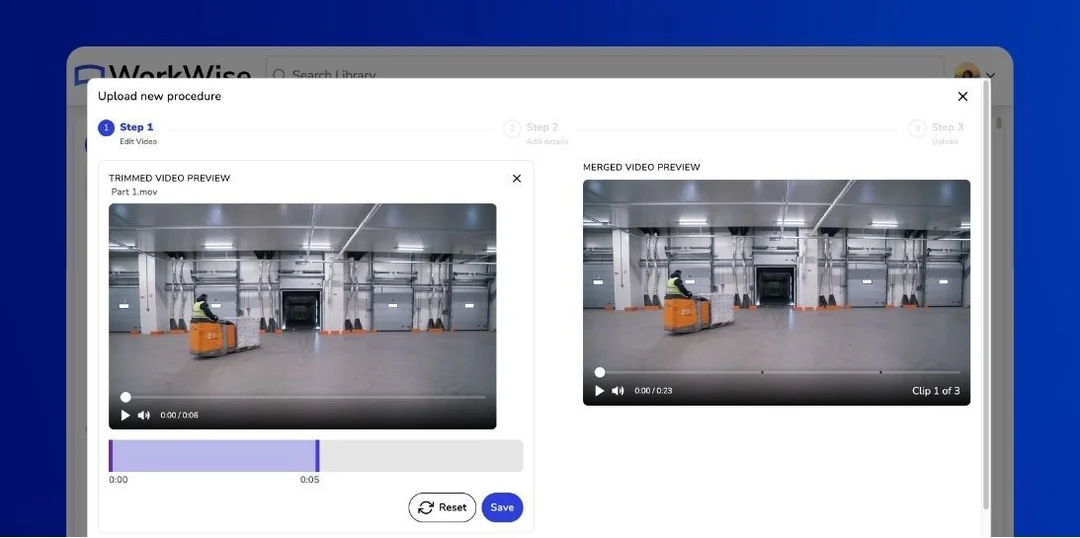
Task: Go to Step 3 Upload
Action: (937, 133)
